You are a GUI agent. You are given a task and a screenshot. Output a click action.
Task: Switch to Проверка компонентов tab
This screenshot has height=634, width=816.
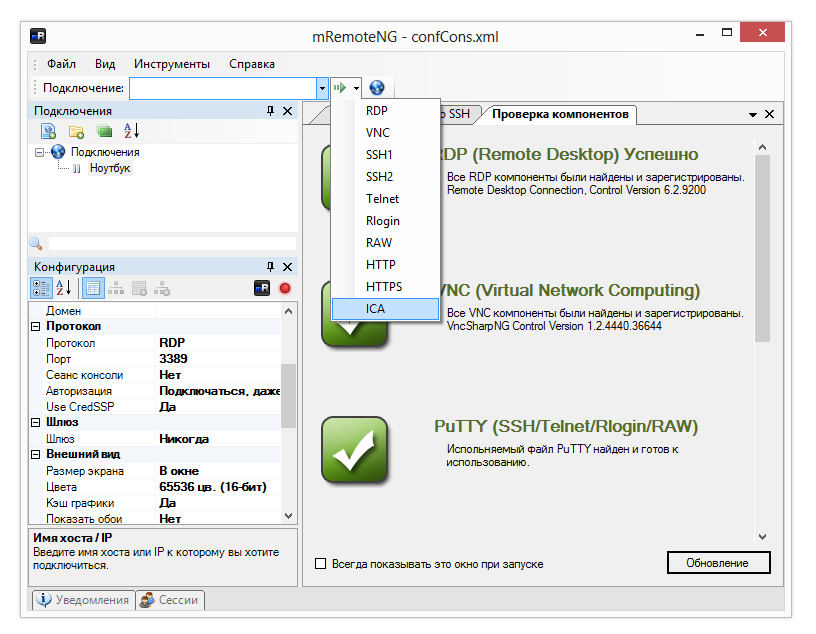[560, 114]
